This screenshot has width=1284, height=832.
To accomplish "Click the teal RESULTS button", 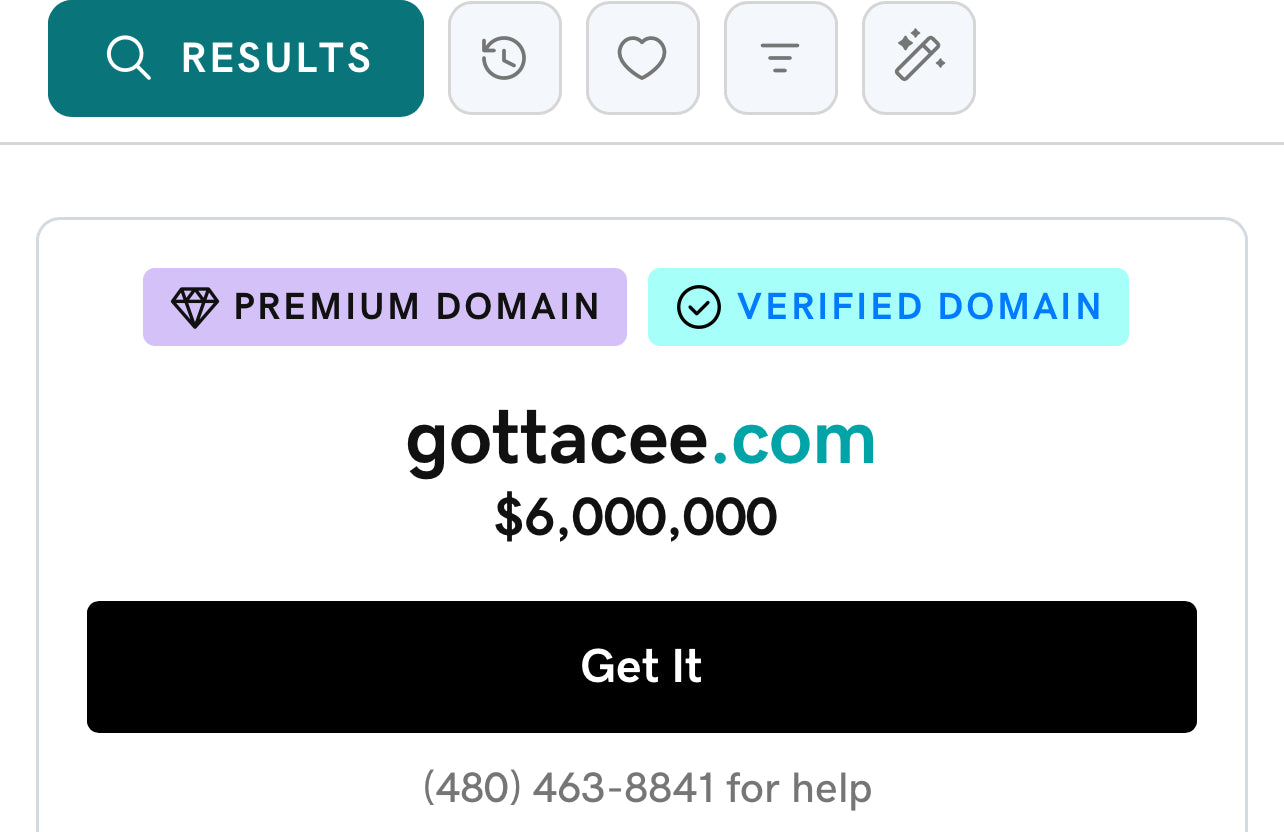I will coord(236,58).
